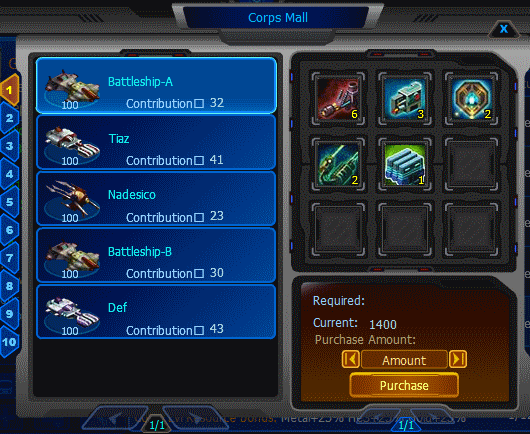Go to previous page of ship list

coord(115,418)
